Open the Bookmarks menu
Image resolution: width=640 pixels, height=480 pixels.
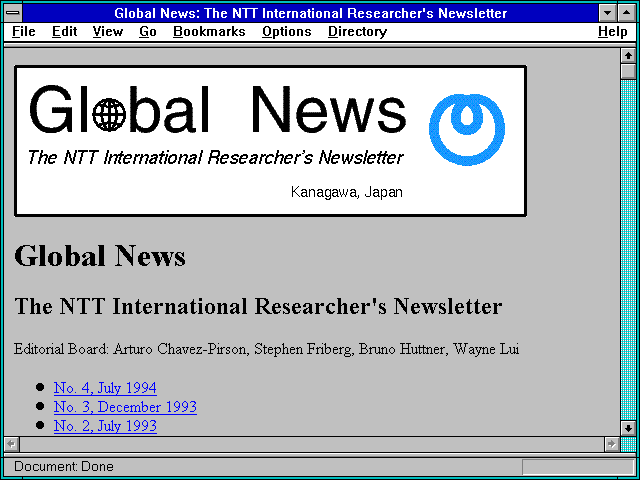(209, 32)
